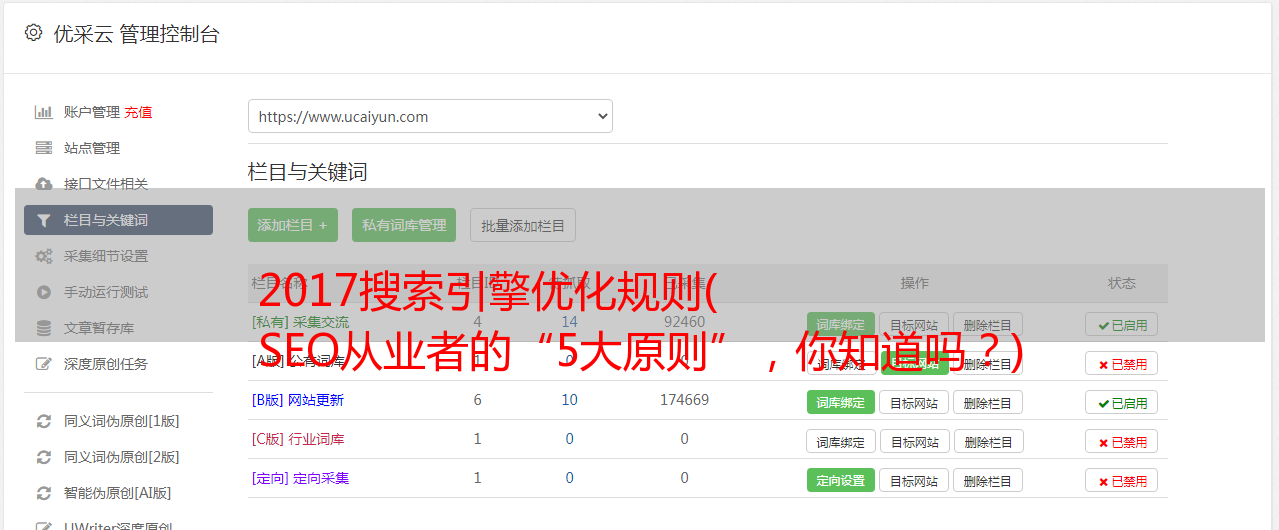Viewport: 1279px width, 530px height.
Task: Click 目标网站 in the 网站更新 row
Action: click(x=914, y=402)
